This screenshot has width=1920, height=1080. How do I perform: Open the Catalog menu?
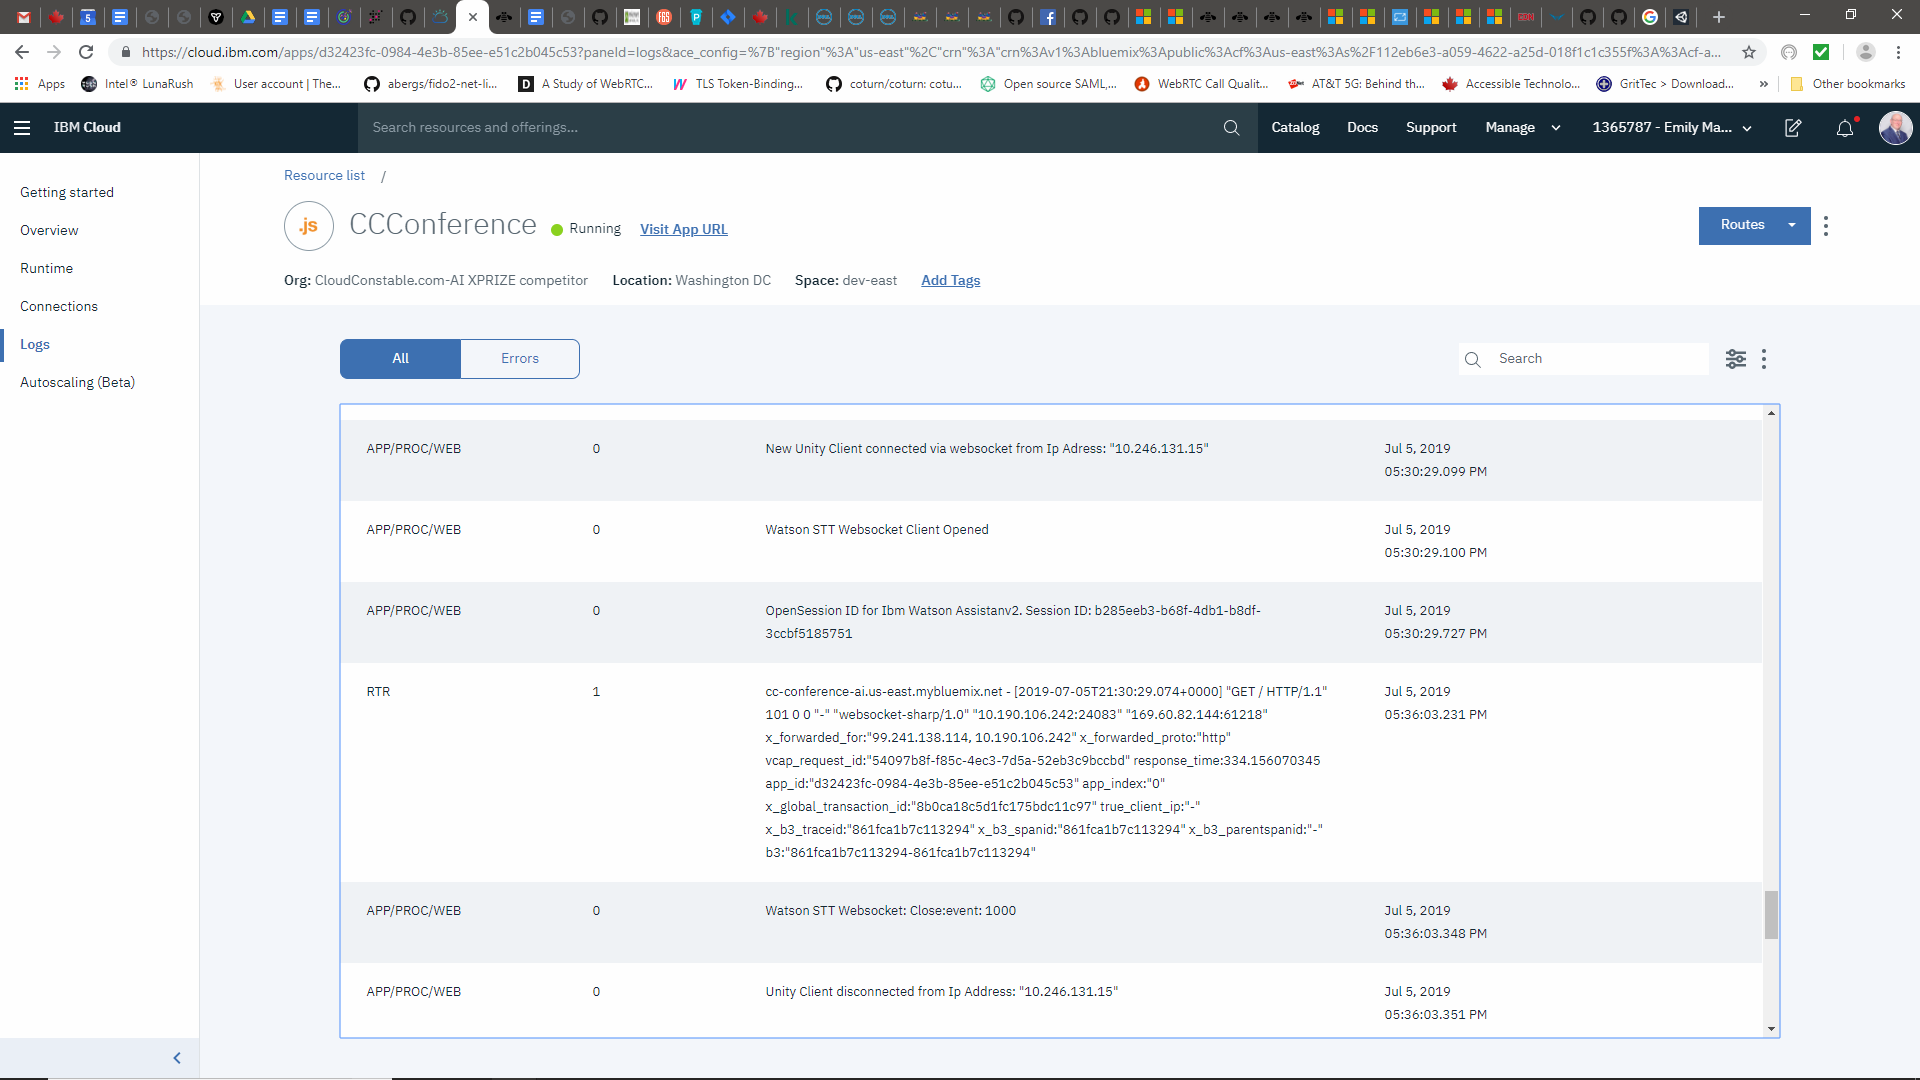point(1295,127)
